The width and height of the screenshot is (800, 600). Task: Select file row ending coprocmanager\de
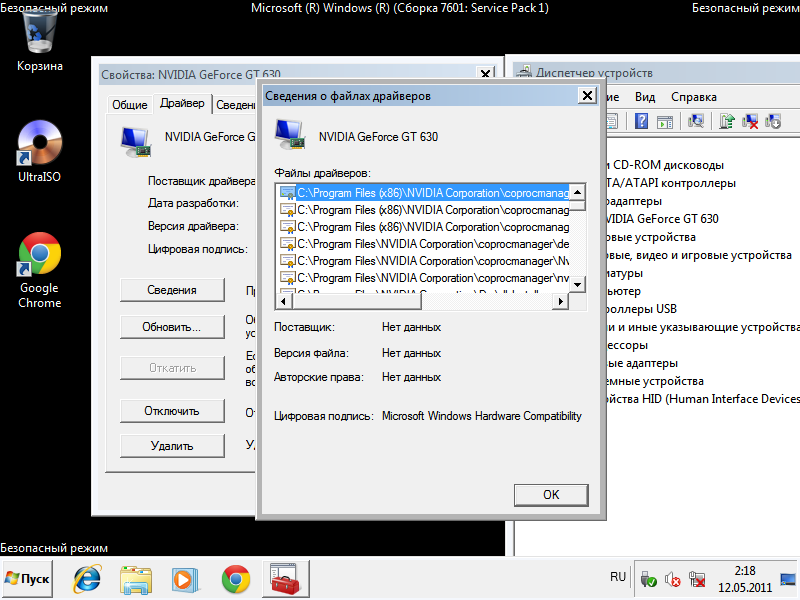tap(424, 244)
